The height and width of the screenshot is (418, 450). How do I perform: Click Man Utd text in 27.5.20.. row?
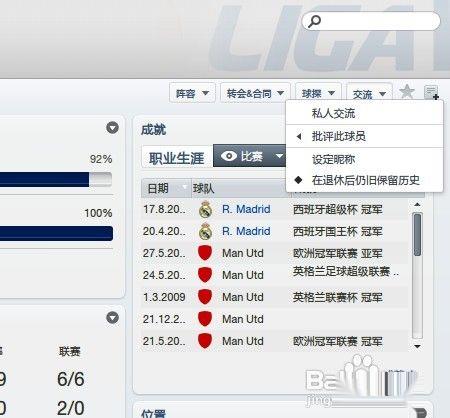click(x=243, y=253)
